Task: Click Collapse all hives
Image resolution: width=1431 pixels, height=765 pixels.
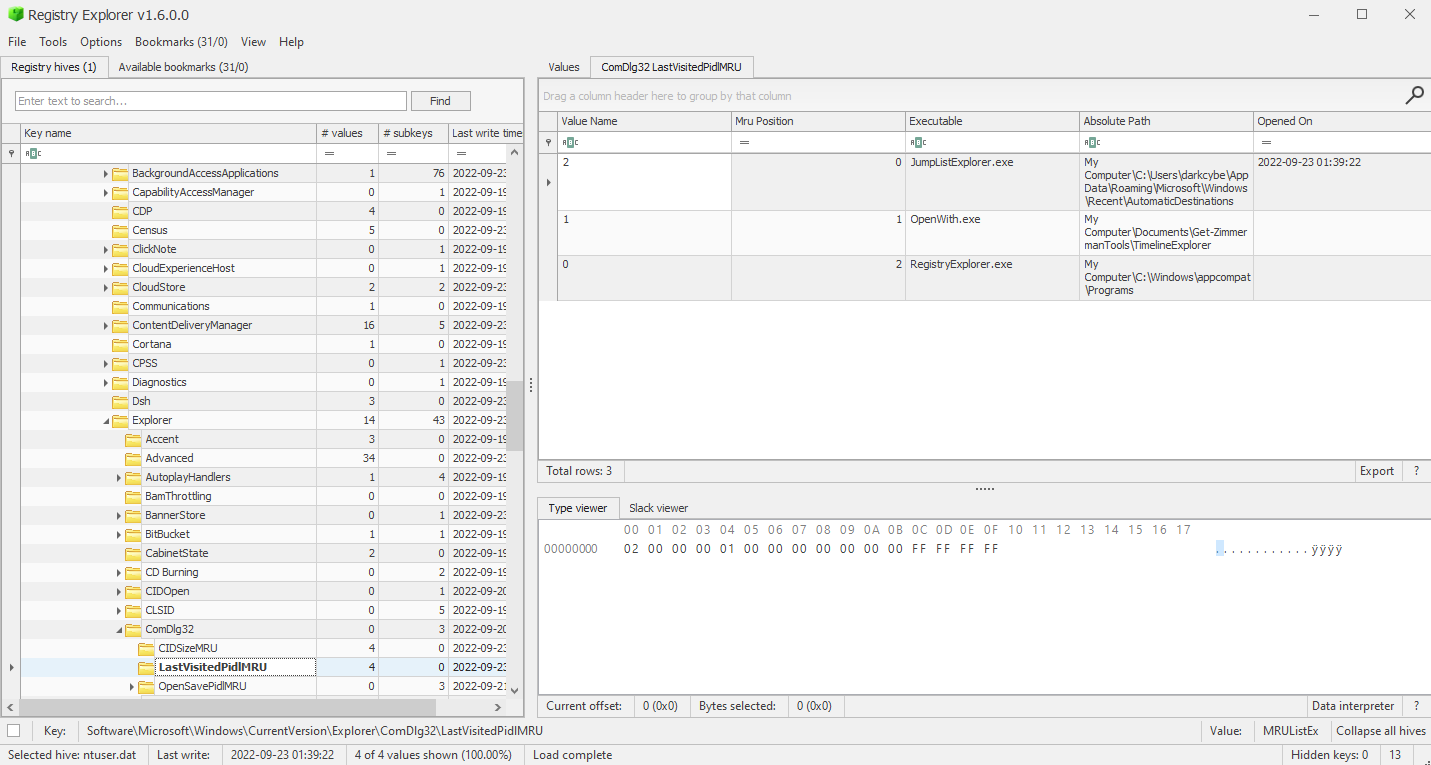Action: [1381, 731]
